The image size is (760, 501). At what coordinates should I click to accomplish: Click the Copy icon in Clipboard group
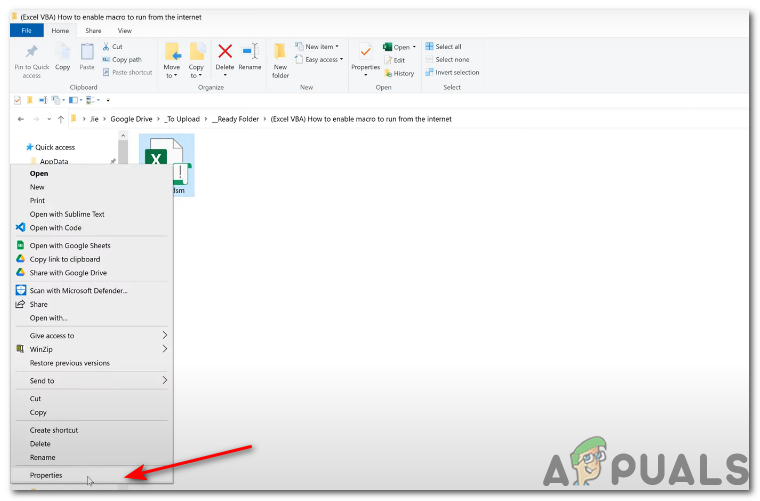(62, 52)
